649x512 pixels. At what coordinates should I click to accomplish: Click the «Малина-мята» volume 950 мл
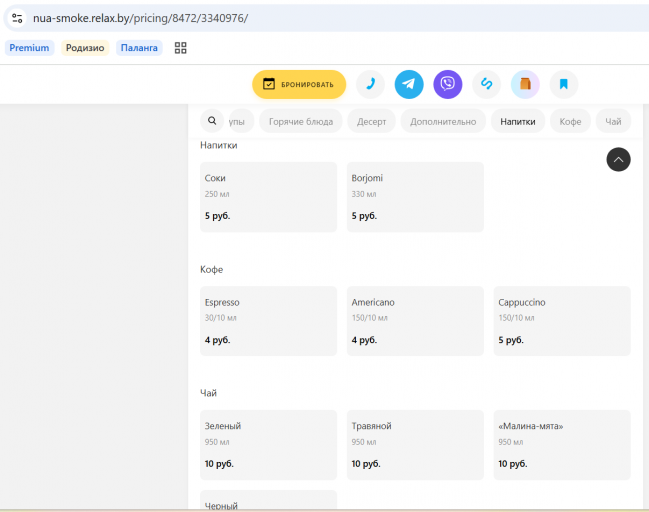click(511, 442)
